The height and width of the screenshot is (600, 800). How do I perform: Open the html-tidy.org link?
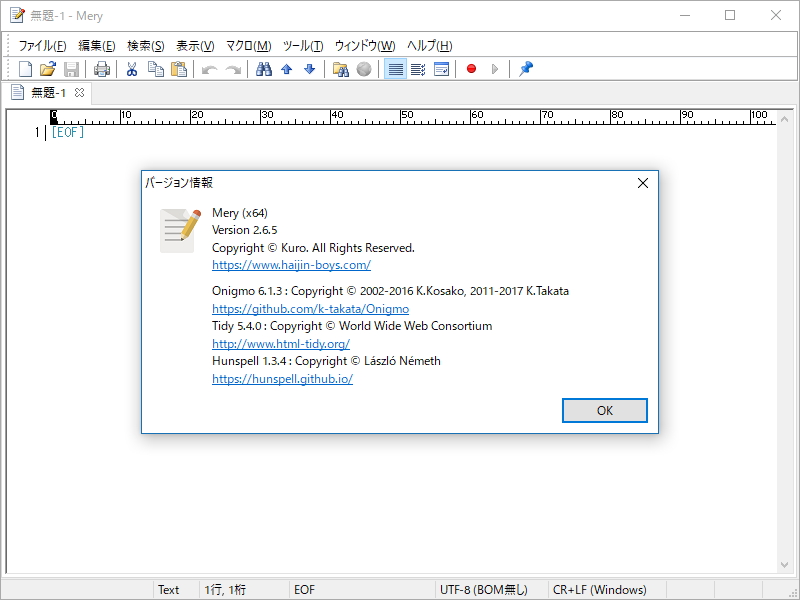pyautogui.click(x=281, y=343)
